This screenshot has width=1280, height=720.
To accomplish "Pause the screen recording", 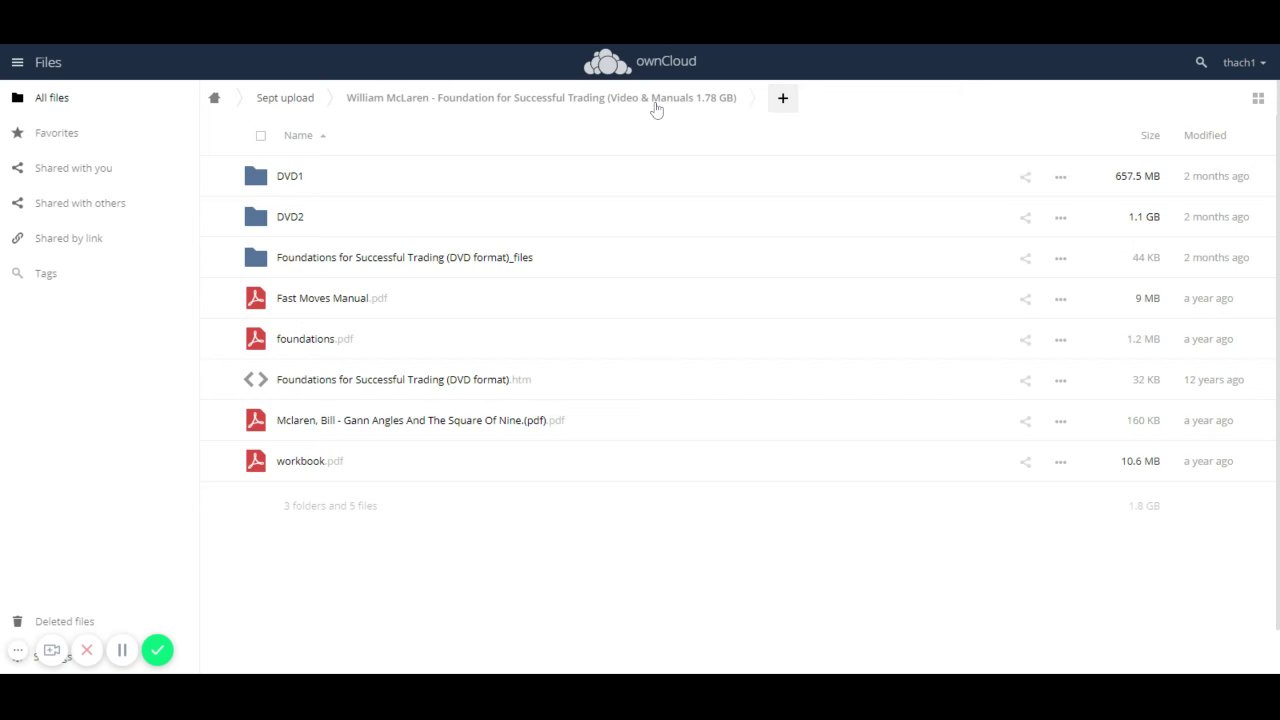I will coord(122,651).
